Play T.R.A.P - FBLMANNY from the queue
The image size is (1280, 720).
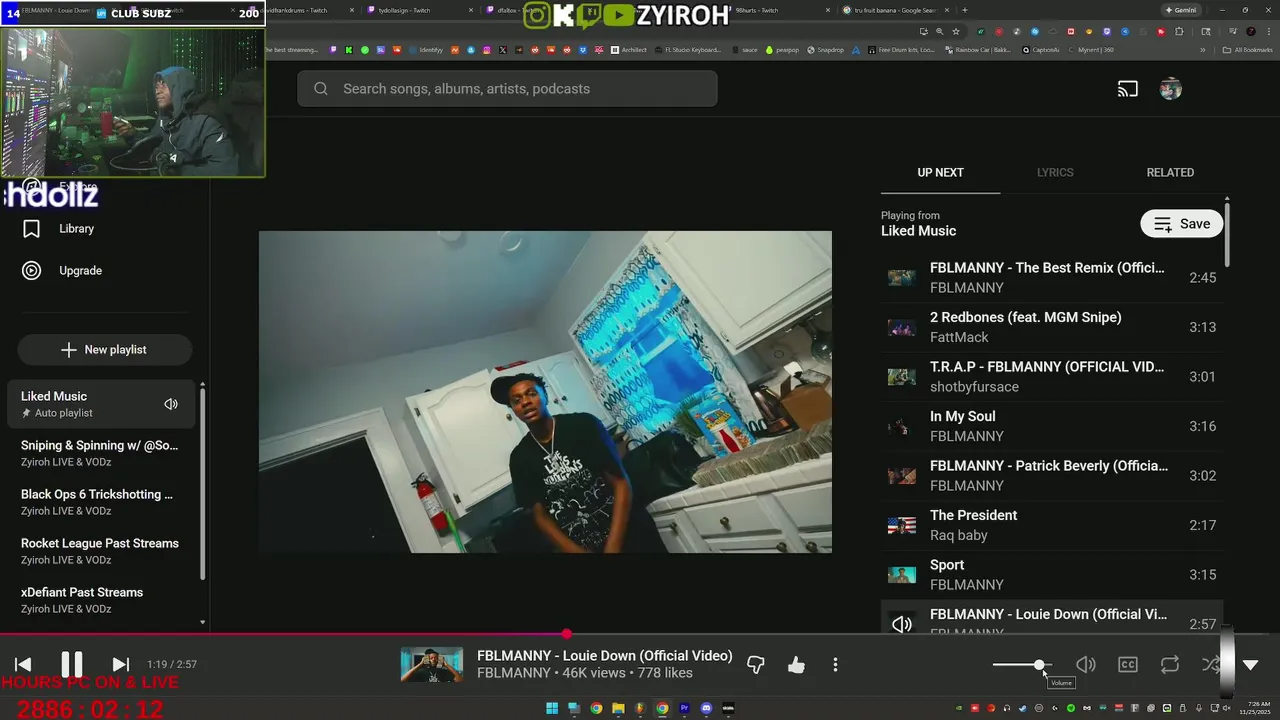coord(1051,377)
